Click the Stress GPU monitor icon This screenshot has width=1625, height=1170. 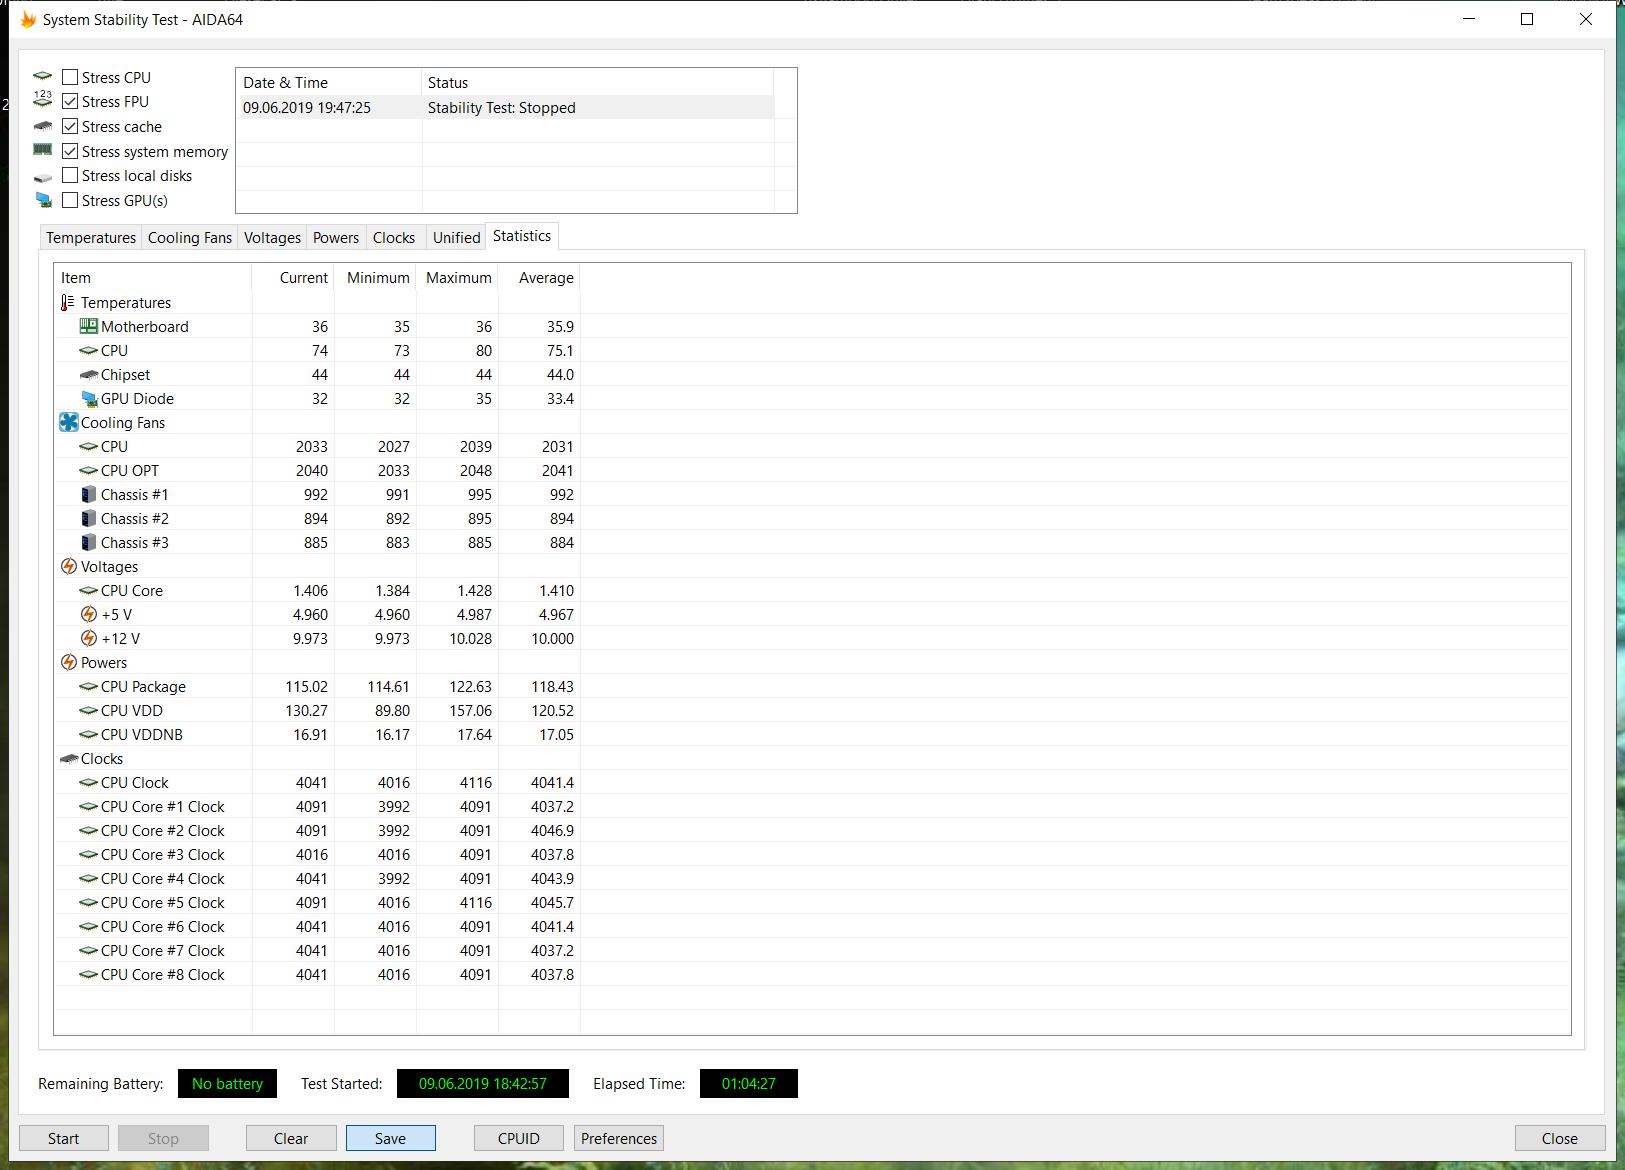[x=43, y=200]
